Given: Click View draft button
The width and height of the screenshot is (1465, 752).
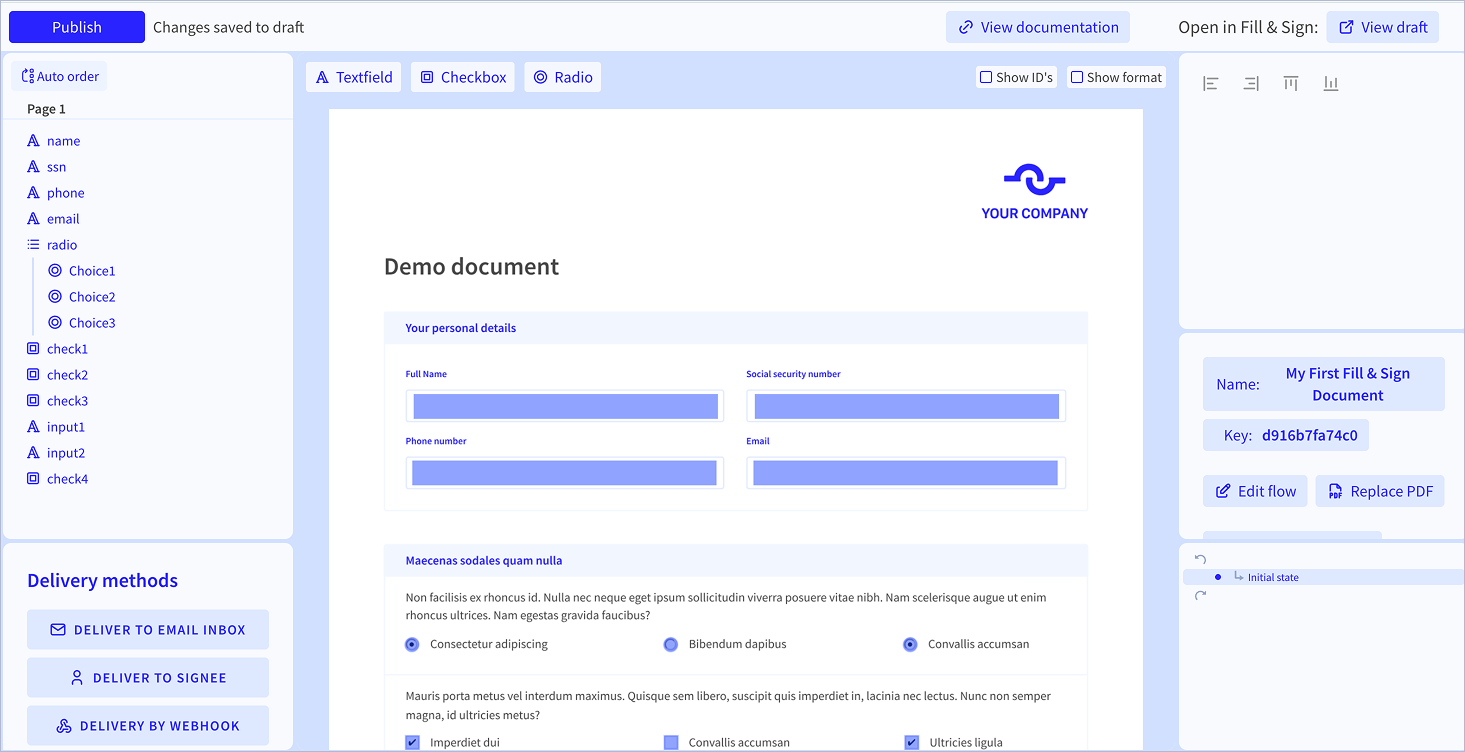Looking at the screenshot, I should point(1383,27).
